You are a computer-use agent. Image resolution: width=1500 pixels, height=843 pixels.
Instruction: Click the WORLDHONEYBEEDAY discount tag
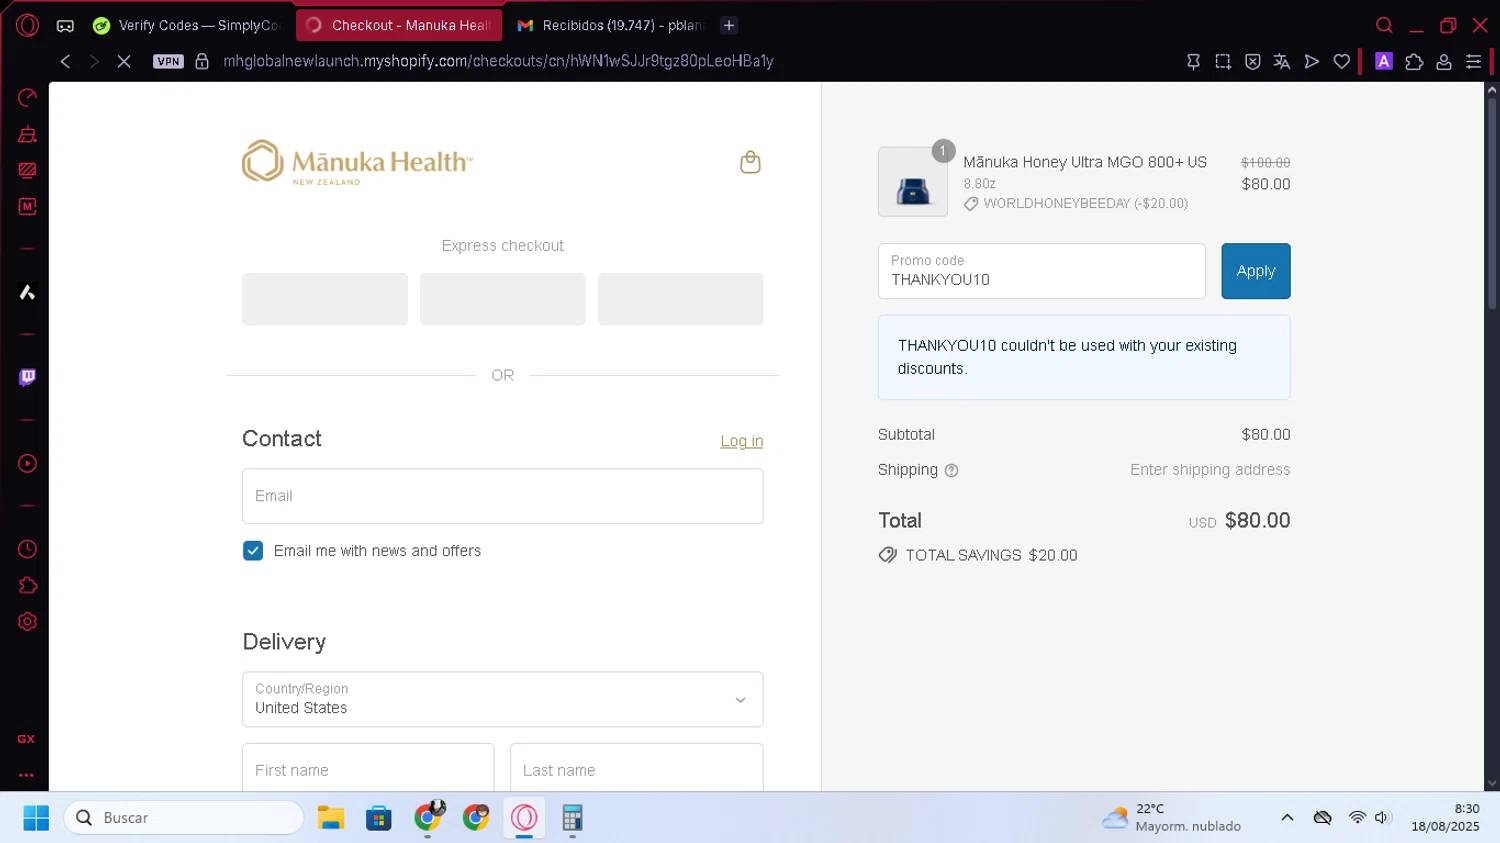click(1076, 203)
